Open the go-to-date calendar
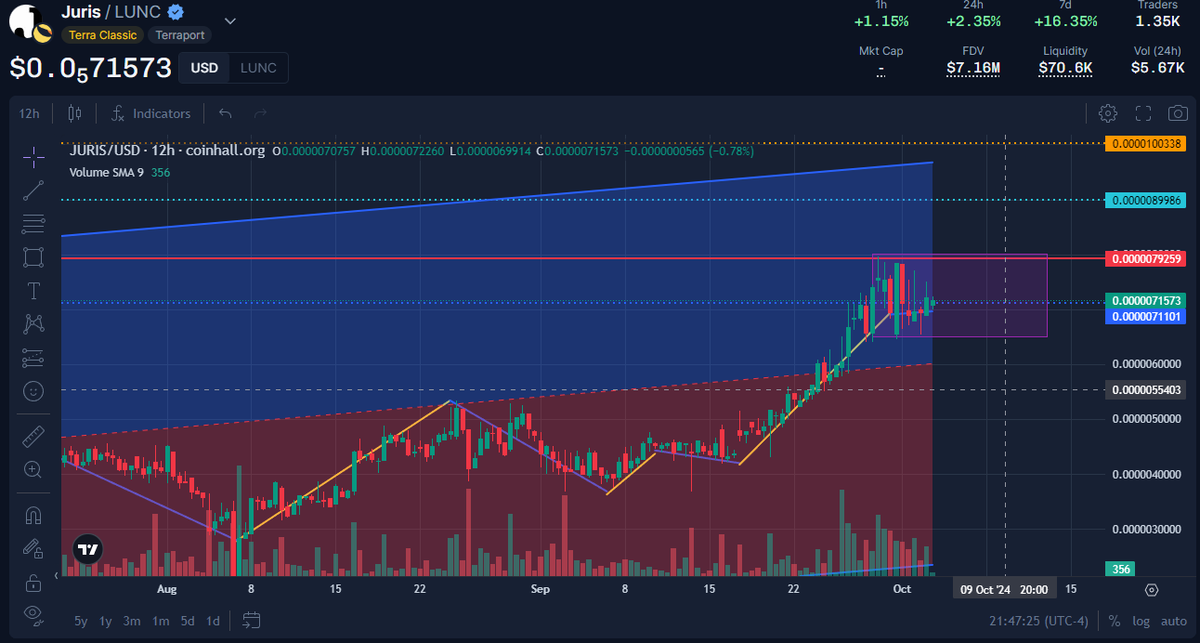 pos(251,620)
